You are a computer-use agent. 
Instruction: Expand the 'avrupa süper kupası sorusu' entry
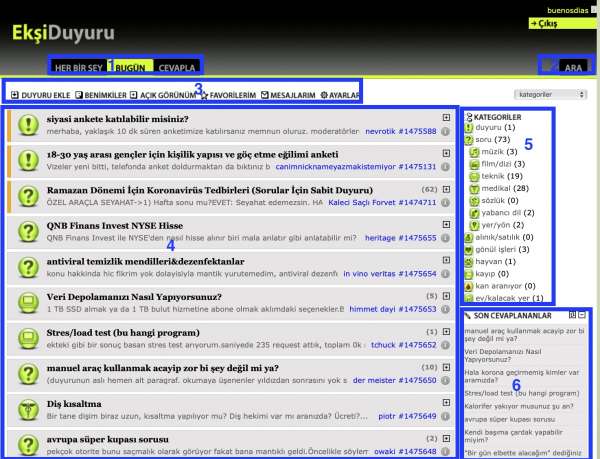(x=446, y=438)
